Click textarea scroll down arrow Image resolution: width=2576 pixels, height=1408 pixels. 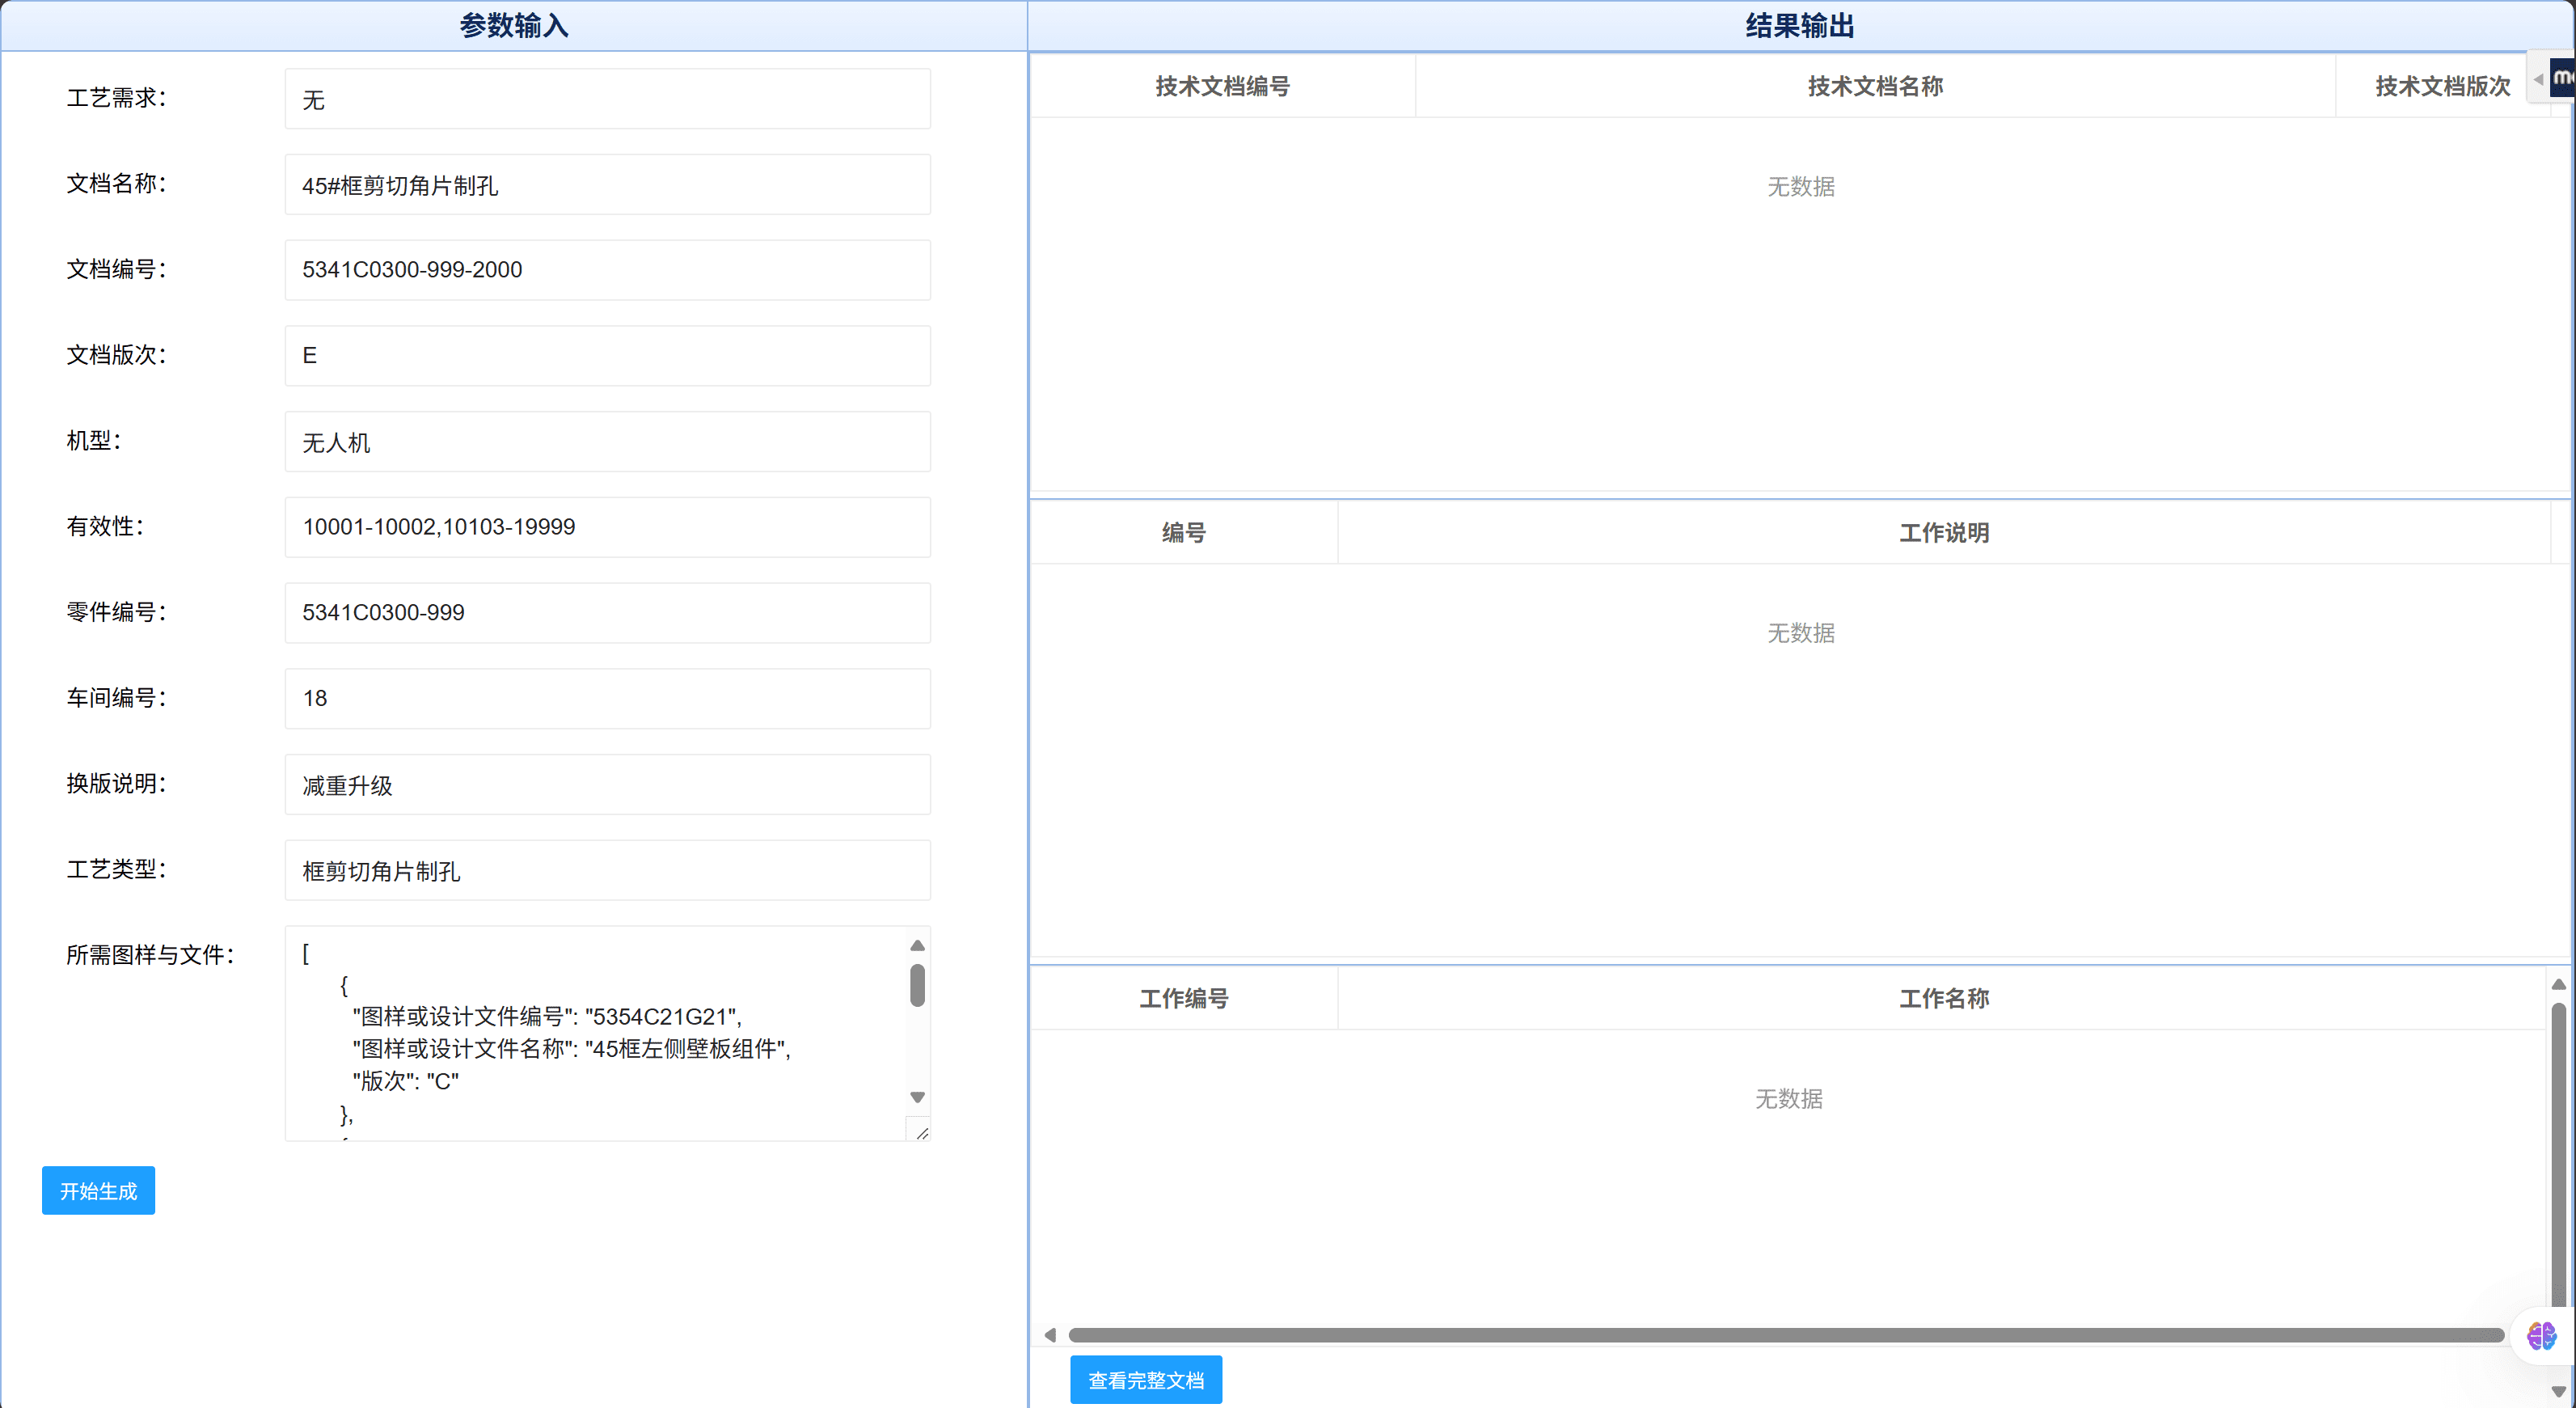tap(917, 1097)
